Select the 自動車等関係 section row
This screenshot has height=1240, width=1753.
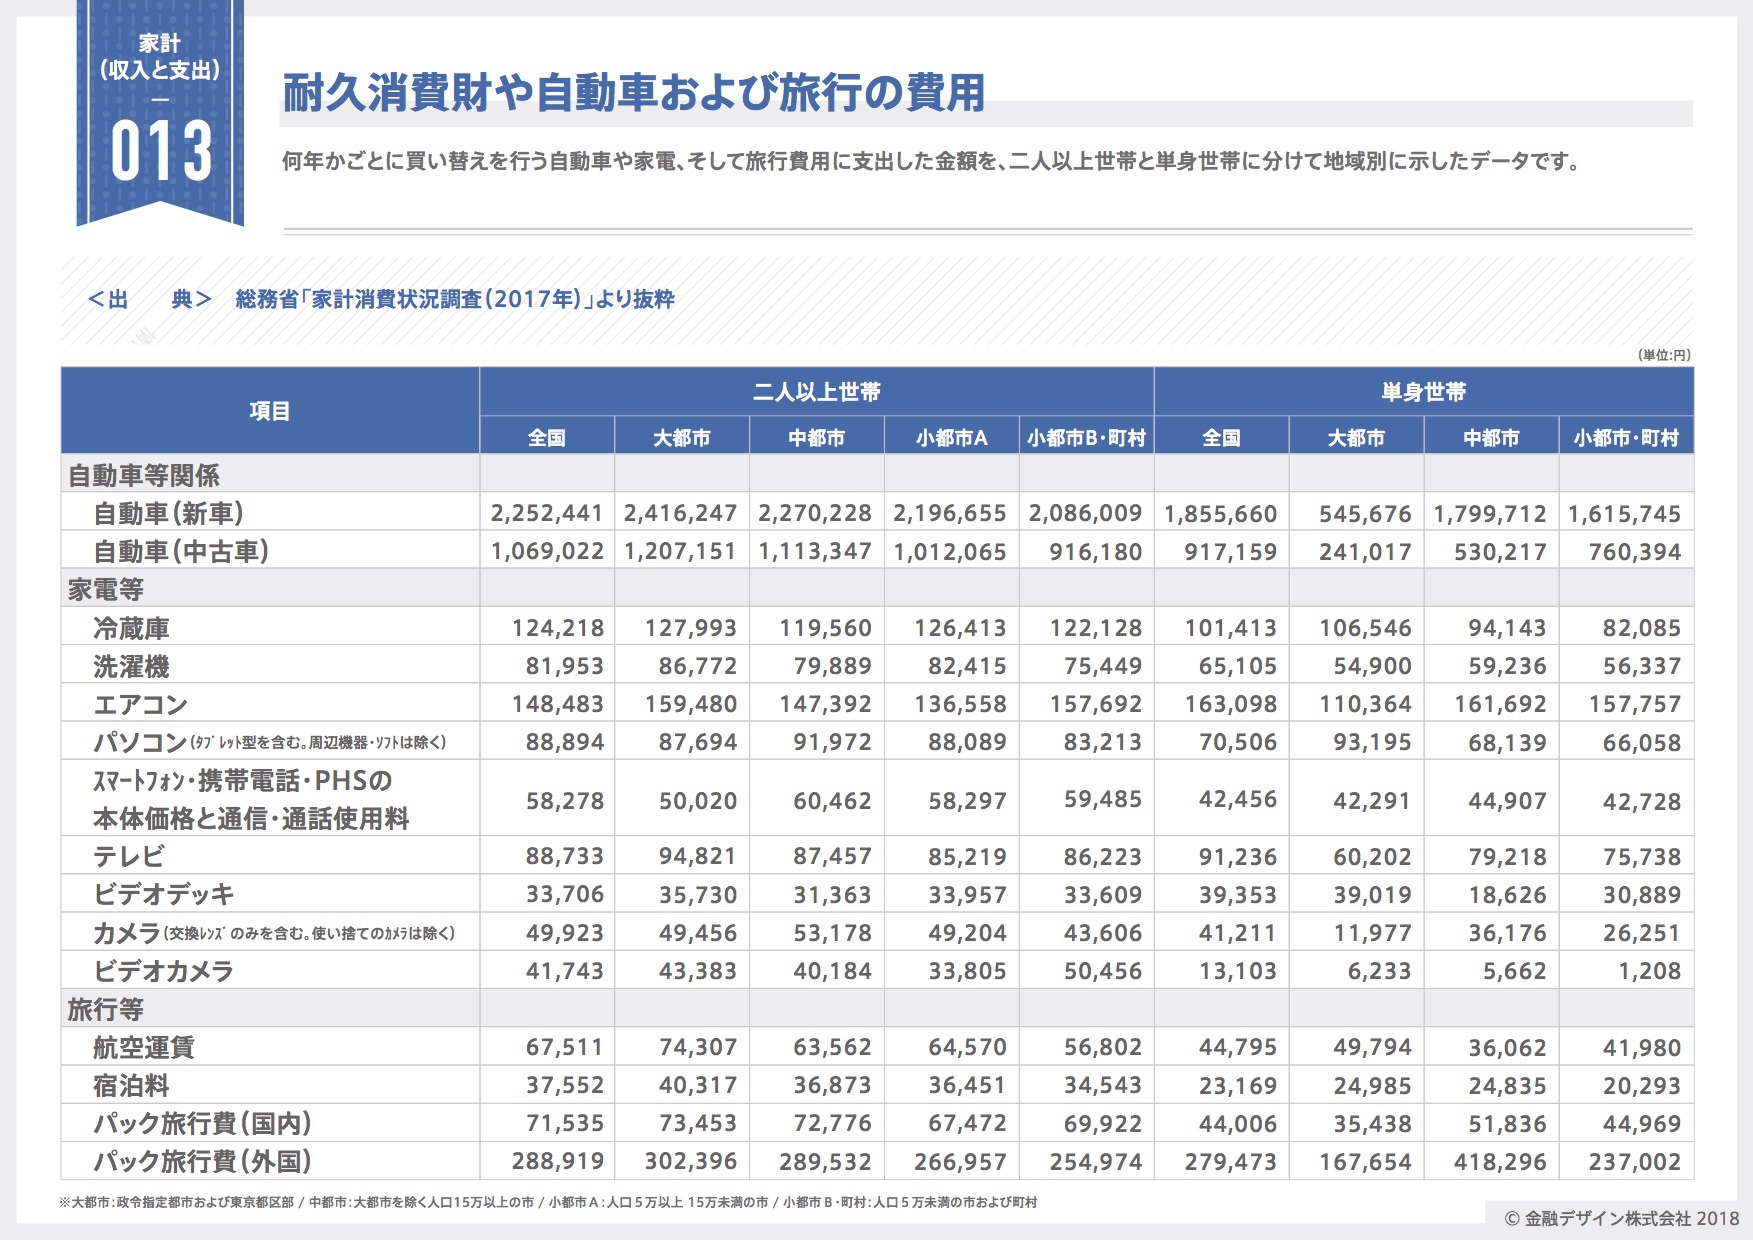point(144,475)
